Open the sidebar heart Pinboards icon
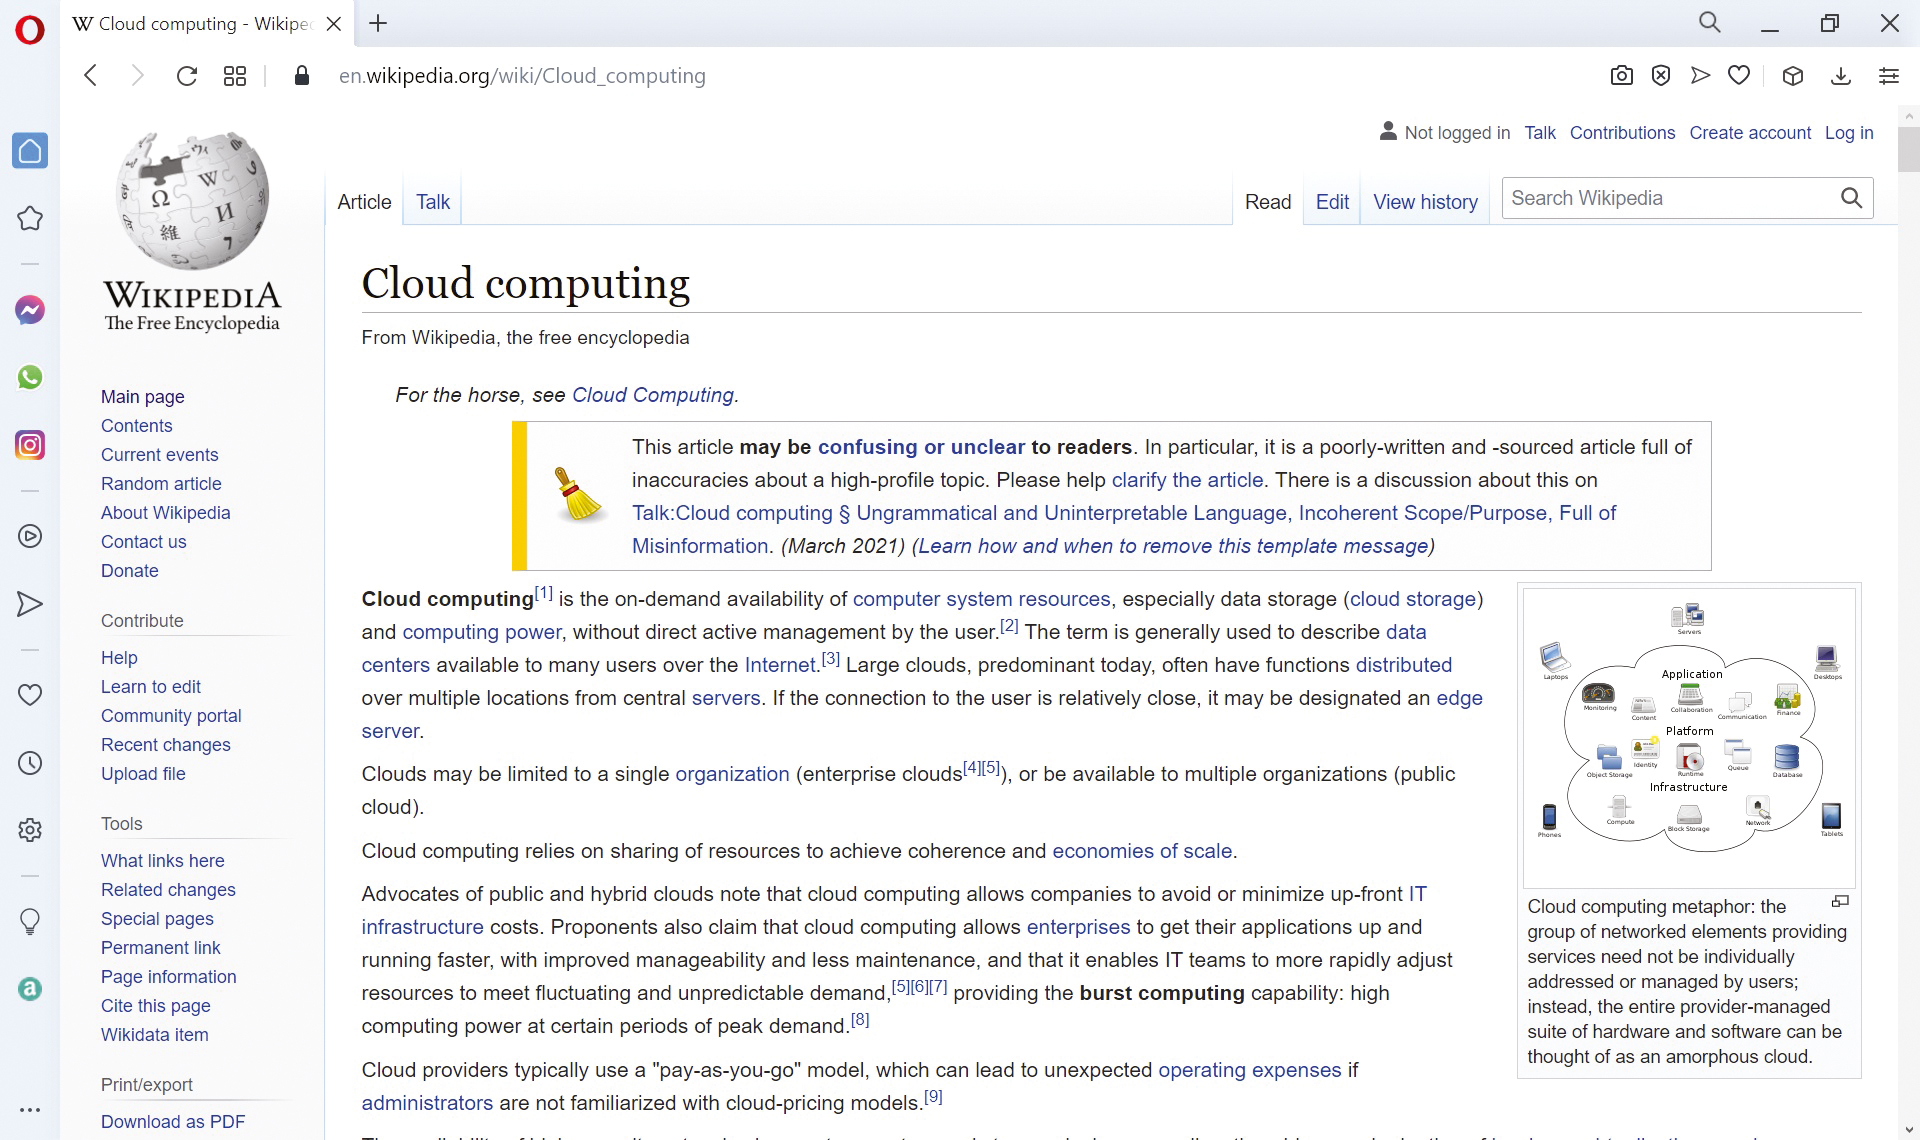The width and height of the screenshot is (1920, 1140). [x=30, y=694]
